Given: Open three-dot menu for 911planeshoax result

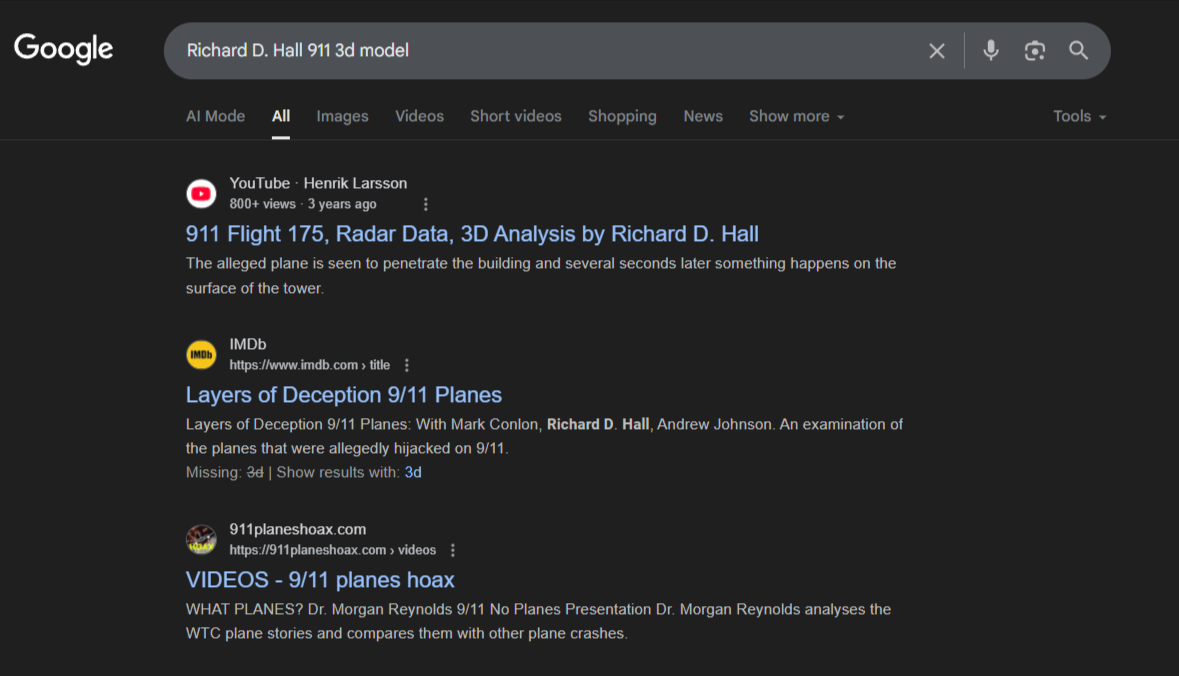Looking at the screenshot, I should click(453, 550).
